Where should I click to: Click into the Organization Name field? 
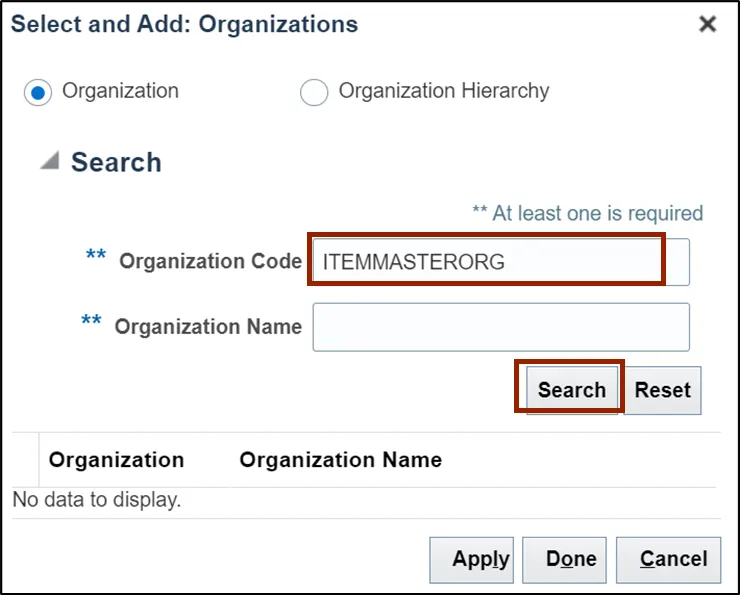coord(501,327)
